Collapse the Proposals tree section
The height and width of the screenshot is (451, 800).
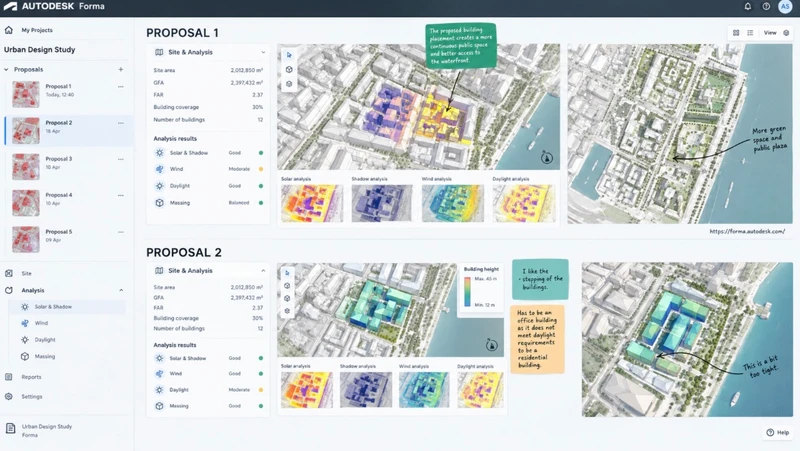click(6, 69)
